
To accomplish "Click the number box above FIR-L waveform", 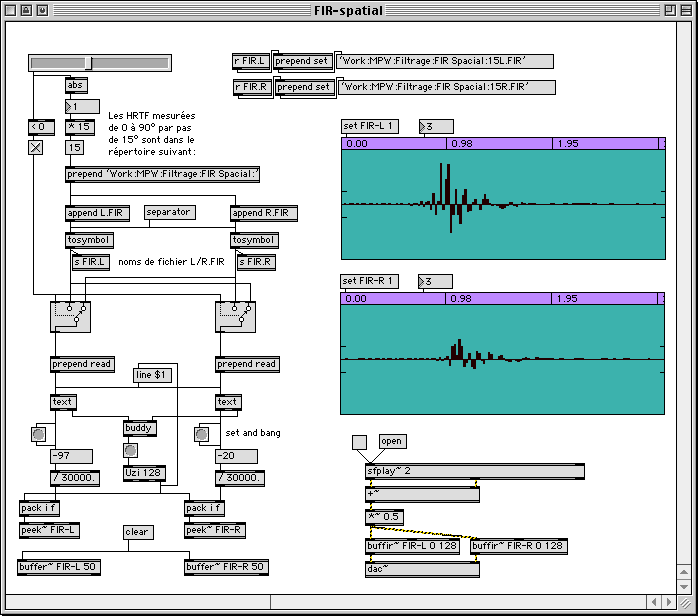I will pos(436,126).
